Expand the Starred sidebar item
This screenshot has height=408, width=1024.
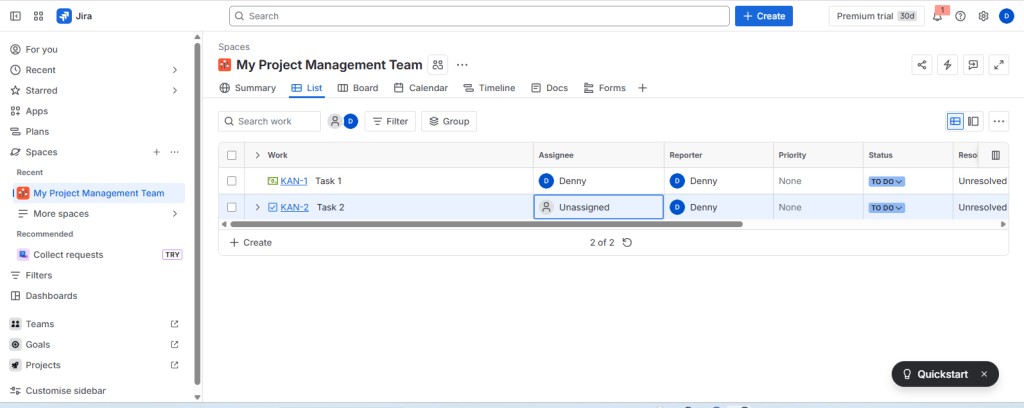pyautogui.click(x=174, y=91)
